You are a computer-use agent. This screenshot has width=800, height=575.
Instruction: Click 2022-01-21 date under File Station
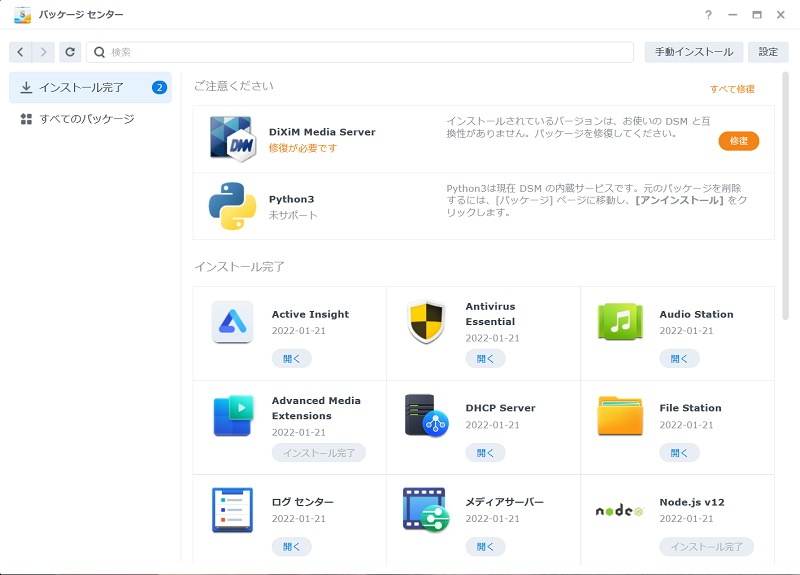(686, 425)
